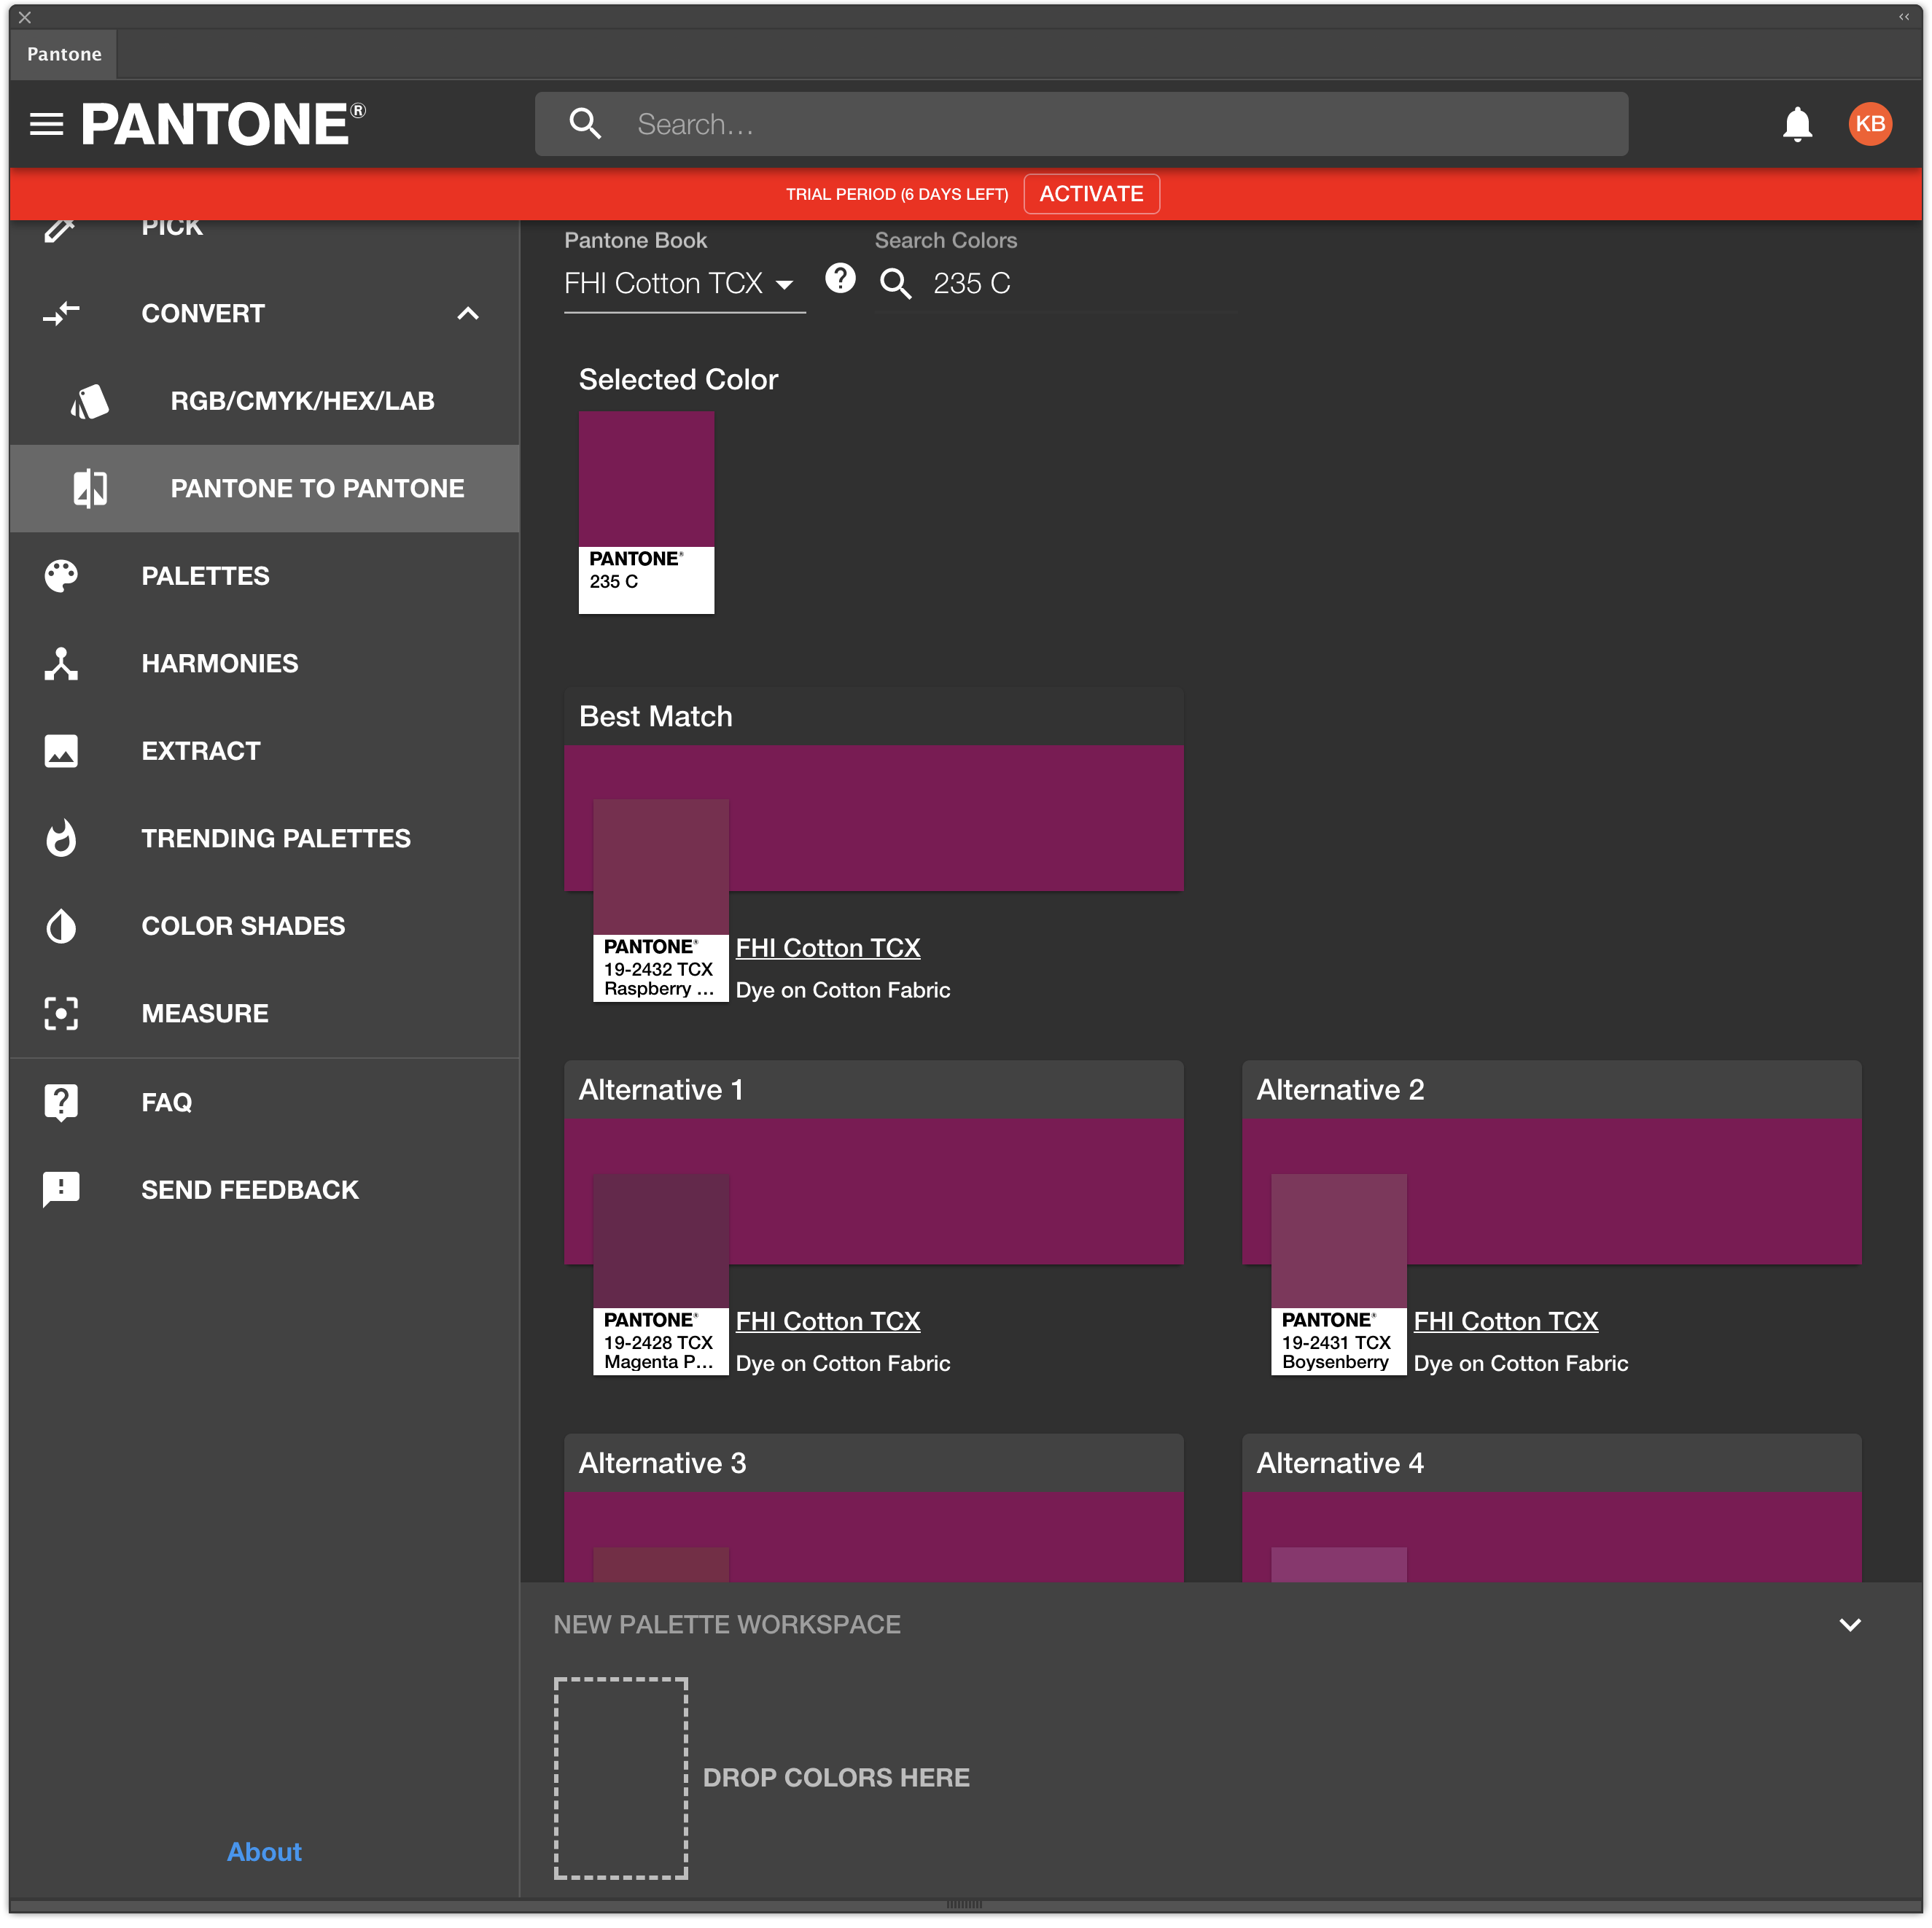Screen dimensions: 1932x1928
Task: Click the Drop Colors Here dashed box
Action: (x=621, y=1778)
